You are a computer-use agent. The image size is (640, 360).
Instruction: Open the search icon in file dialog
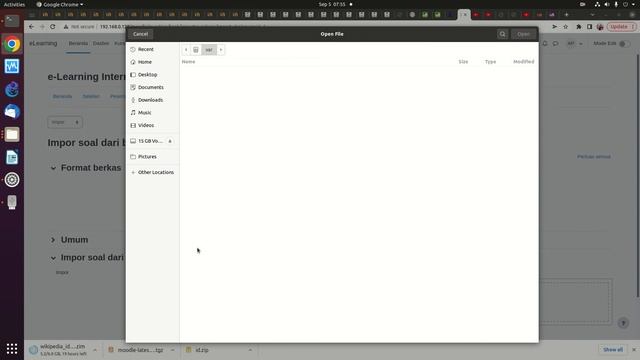pos(502,34)
